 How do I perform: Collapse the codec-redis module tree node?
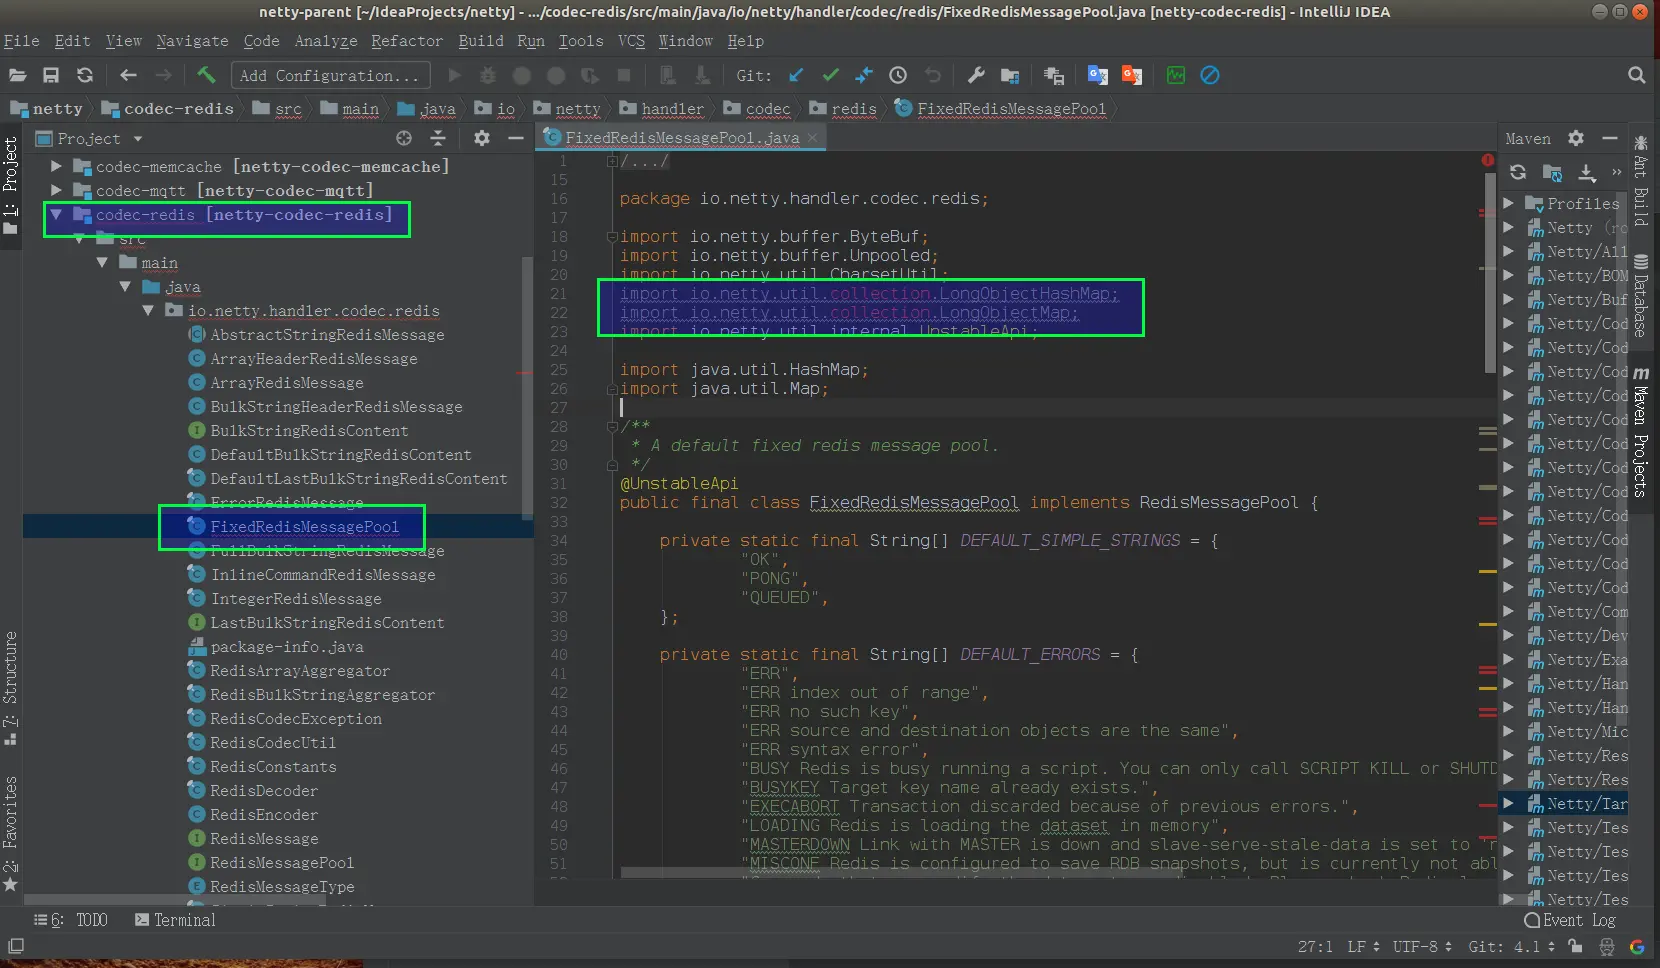tap(56, 214)
